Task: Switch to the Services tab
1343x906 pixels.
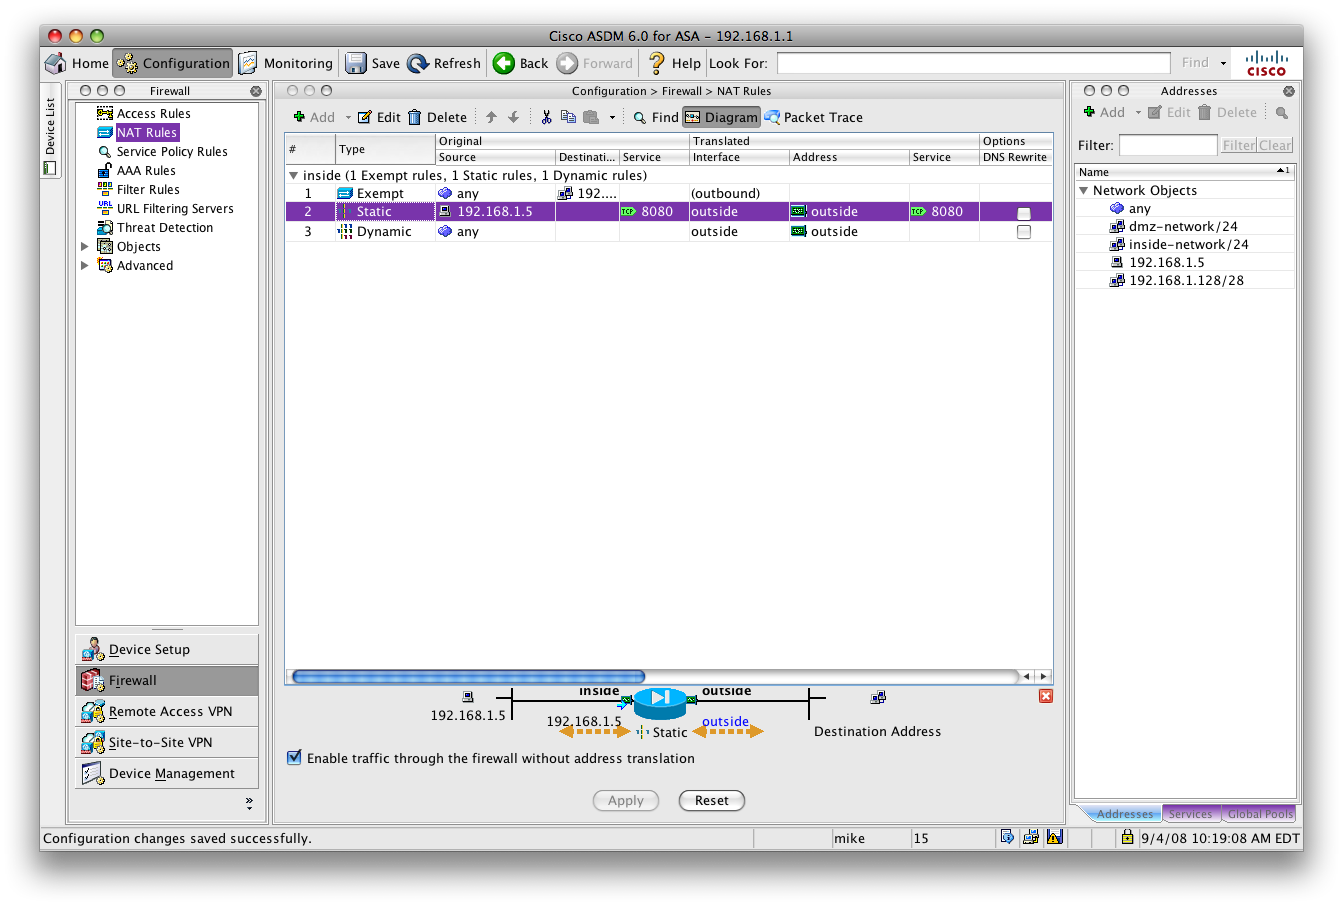Action: [x=1190, y=814]
